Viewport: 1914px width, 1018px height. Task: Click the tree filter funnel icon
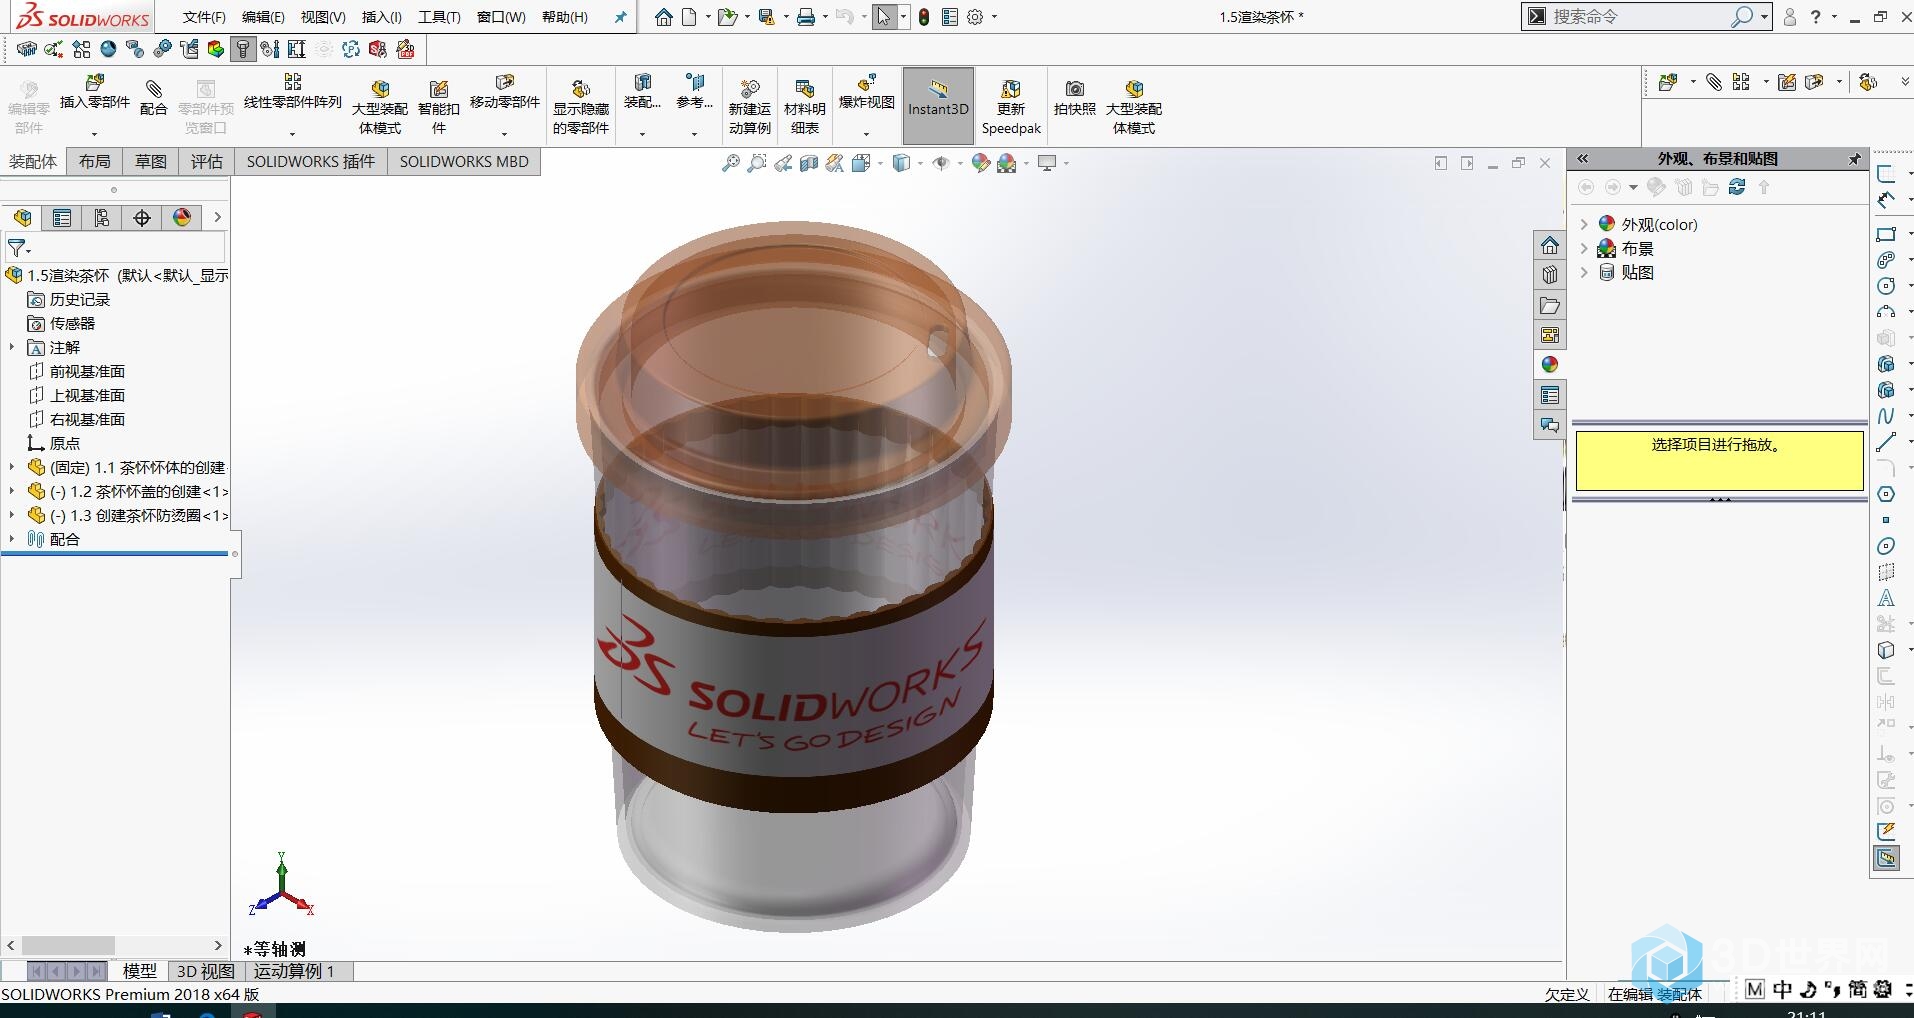[16, 247]
